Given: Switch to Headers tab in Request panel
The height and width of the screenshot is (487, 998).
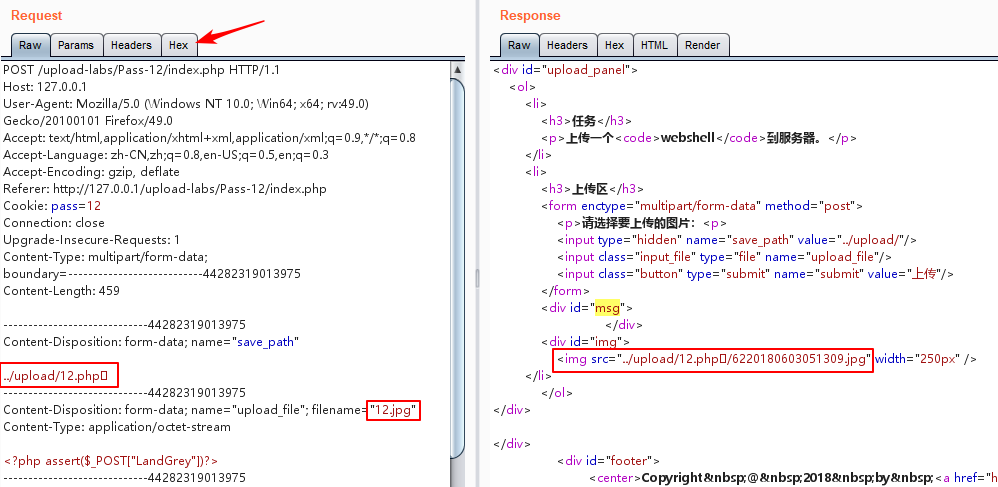Looking at the screenshot, I should pyautogui.click(x=131, y=45).
